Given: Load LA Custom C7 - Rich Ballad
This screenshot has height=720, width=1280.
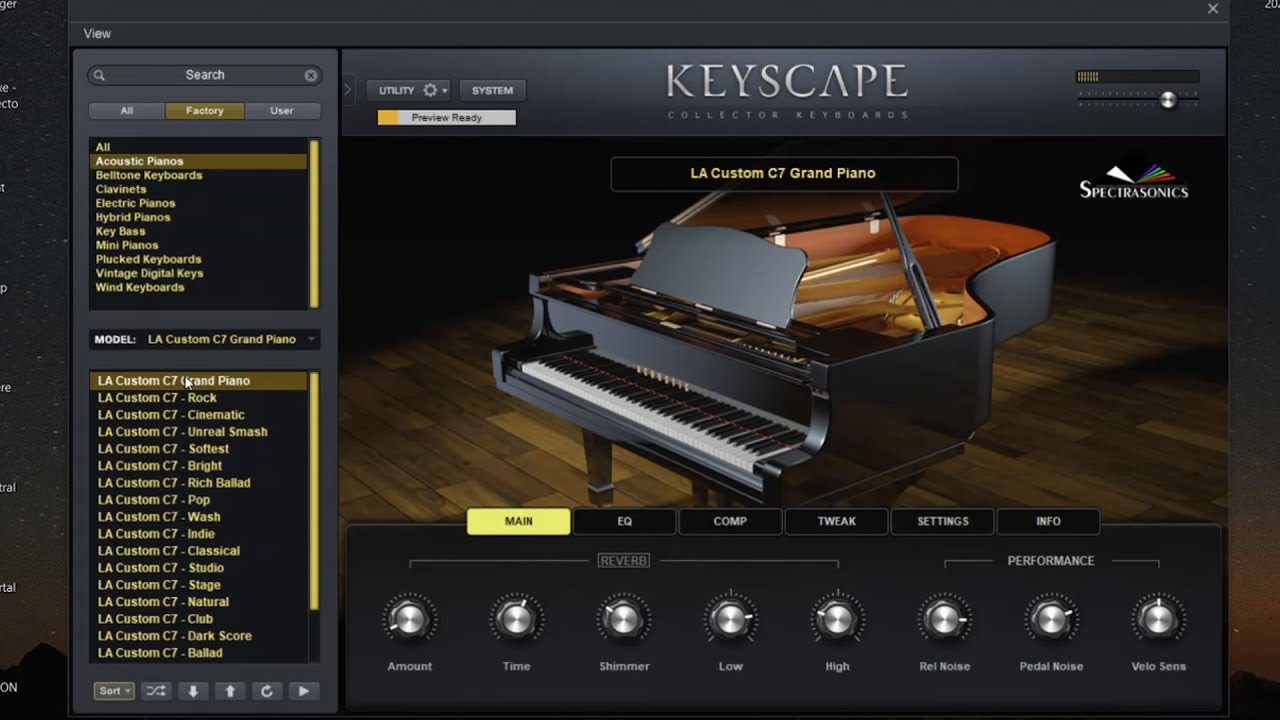Looking at the screenshot, I should click(x=198, y=483).
